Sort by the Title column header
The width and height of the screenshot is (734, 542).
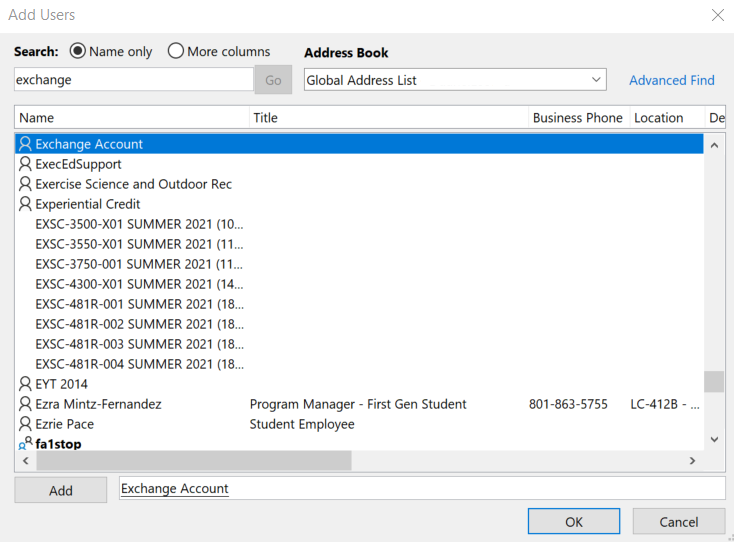coord(389,118)
